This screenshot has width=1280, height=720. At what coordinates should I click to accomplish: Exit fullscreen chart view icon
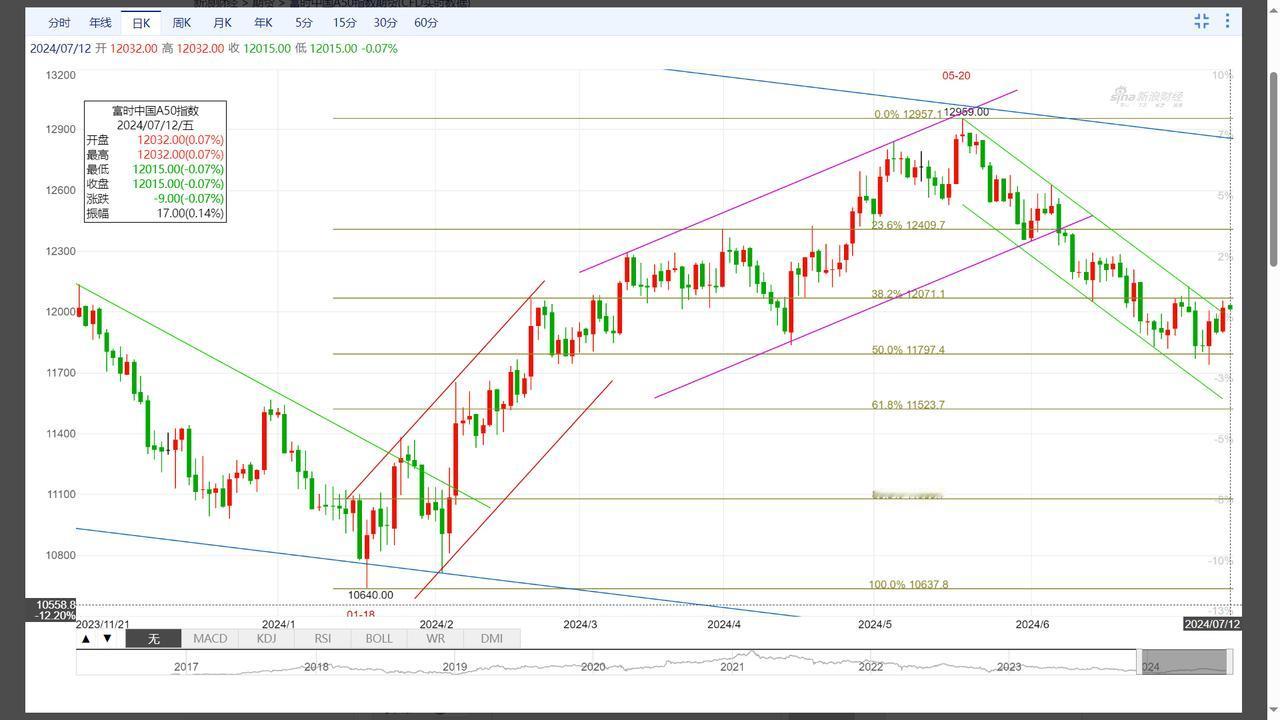point(1201,21)
